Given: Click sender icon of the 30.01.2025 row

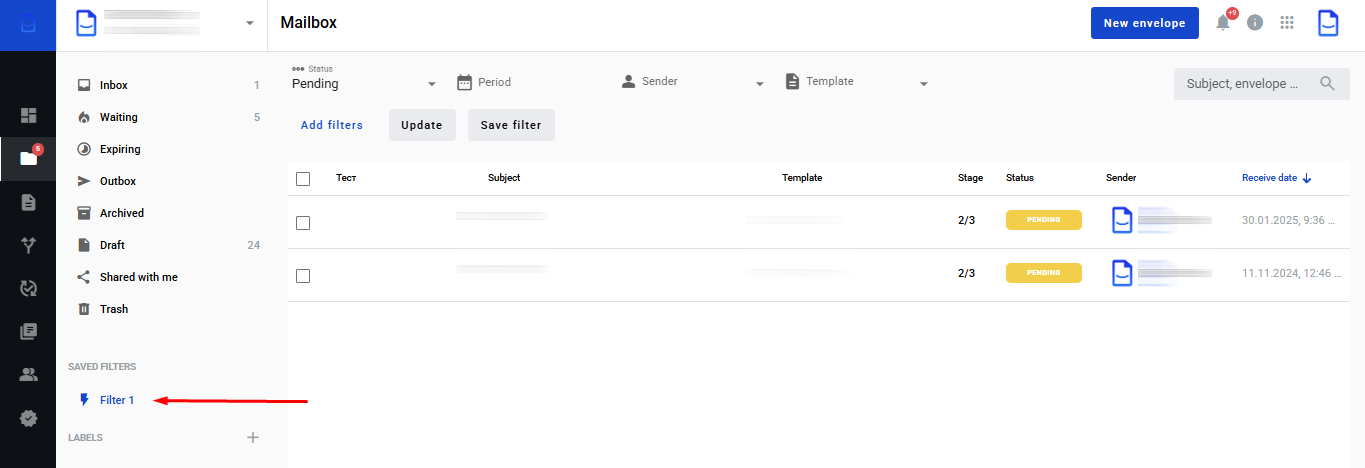Looking at the screenshot, I should point(1123,220).
